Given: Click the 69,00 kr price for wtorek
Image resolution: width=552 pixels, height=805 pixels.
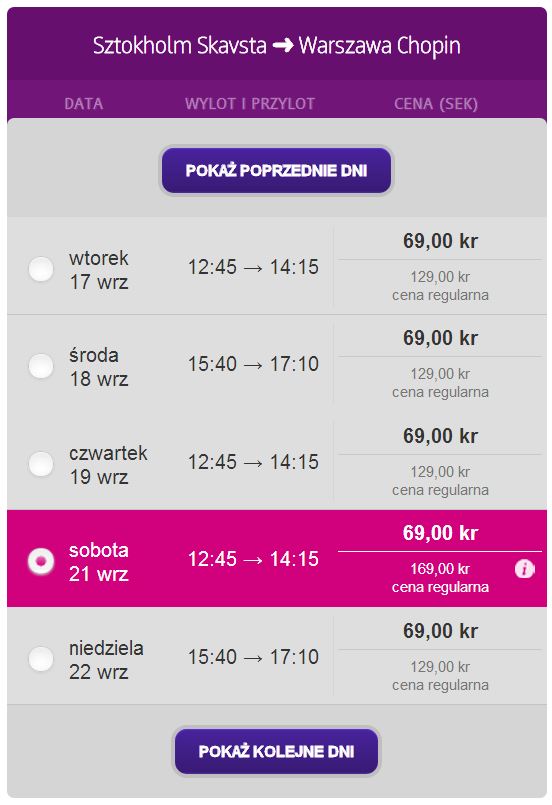Looking at the screenshot, I should point(440,241).
